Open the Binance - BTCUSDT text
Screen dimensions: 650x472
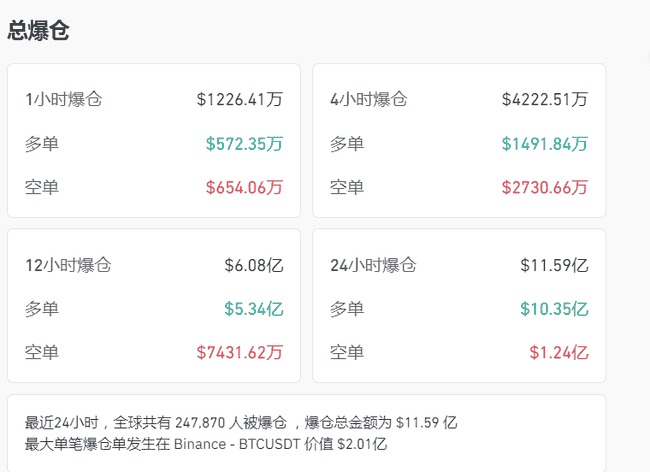click(267, 443)
